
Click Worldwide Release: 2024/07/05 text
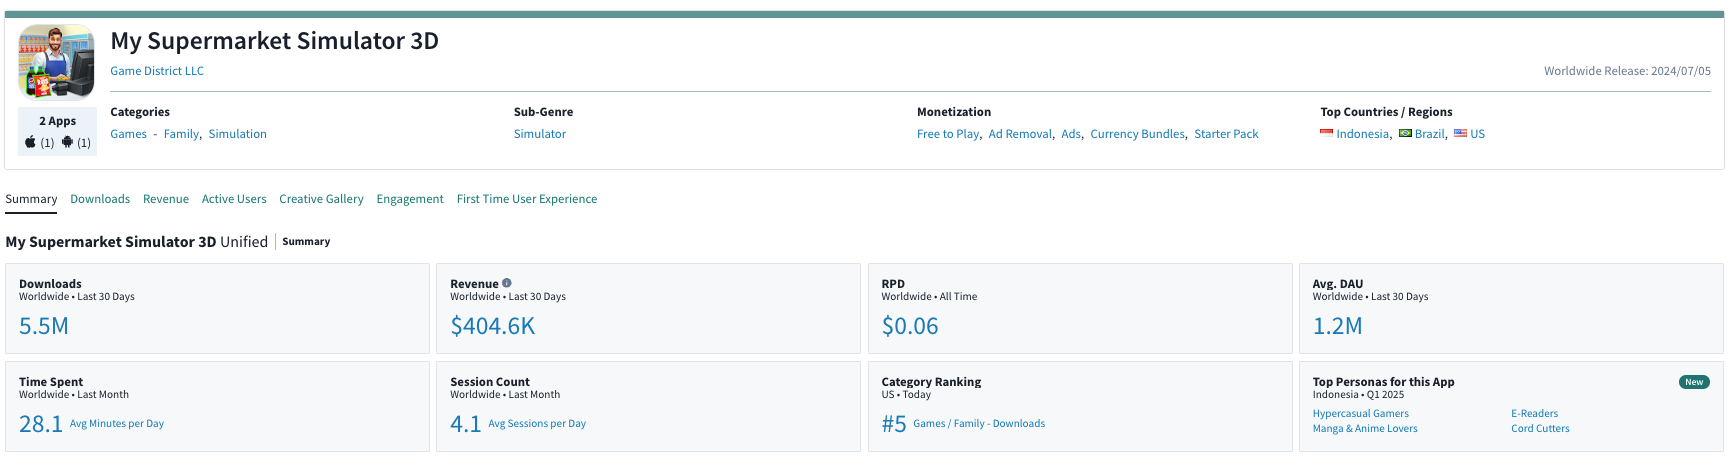point(1627,71)
